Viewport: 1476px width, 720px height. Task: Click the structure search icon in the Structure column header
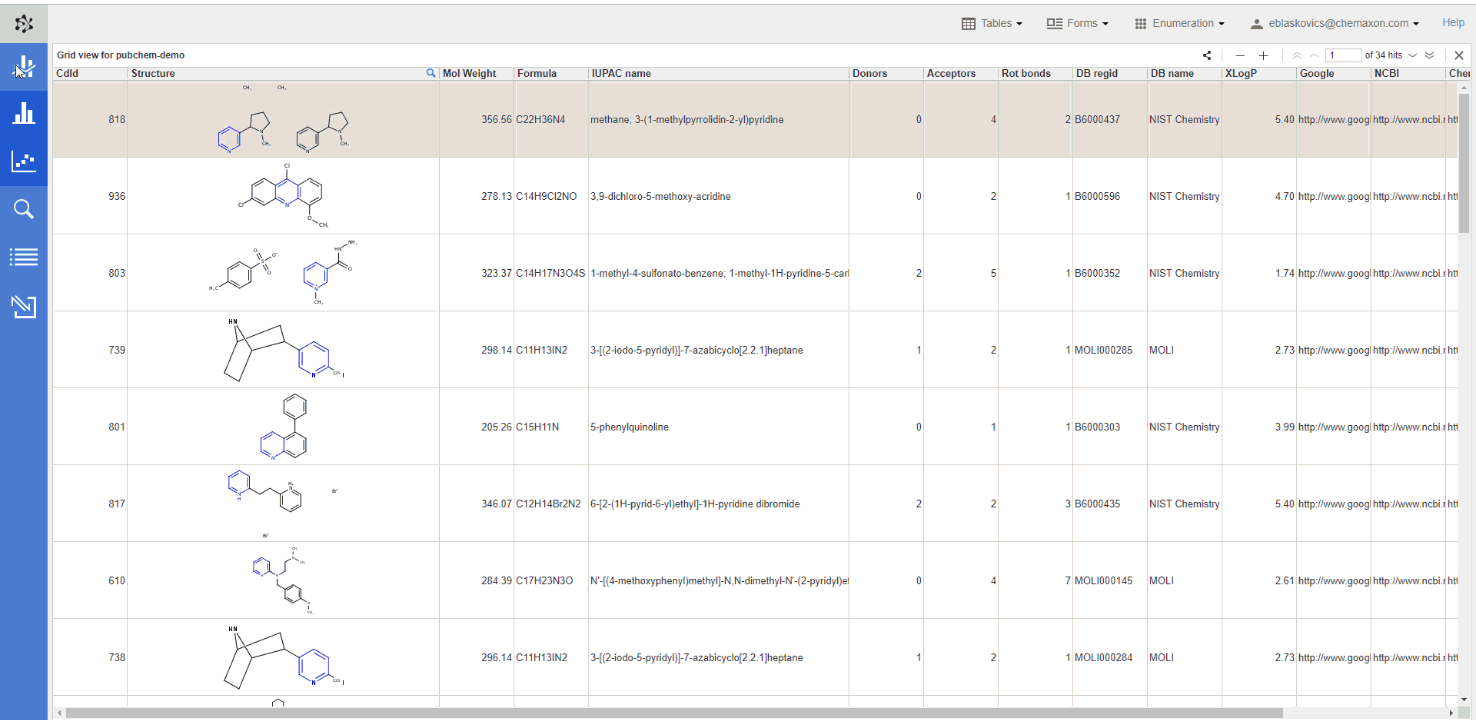(431, 73)
